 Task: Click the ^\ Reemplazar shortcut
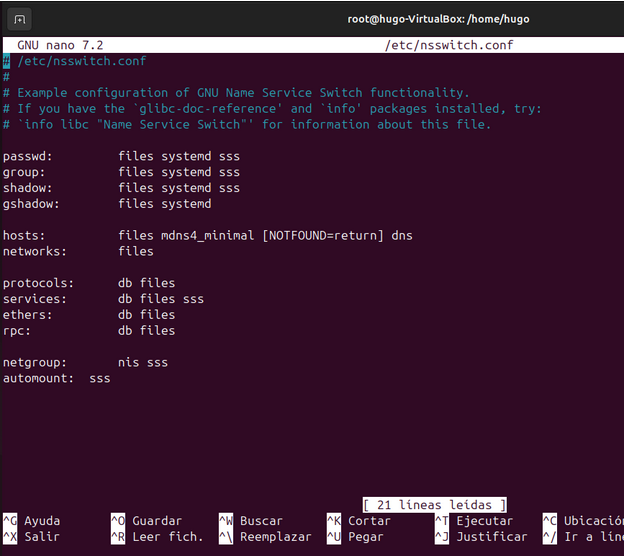pos(265,537)
